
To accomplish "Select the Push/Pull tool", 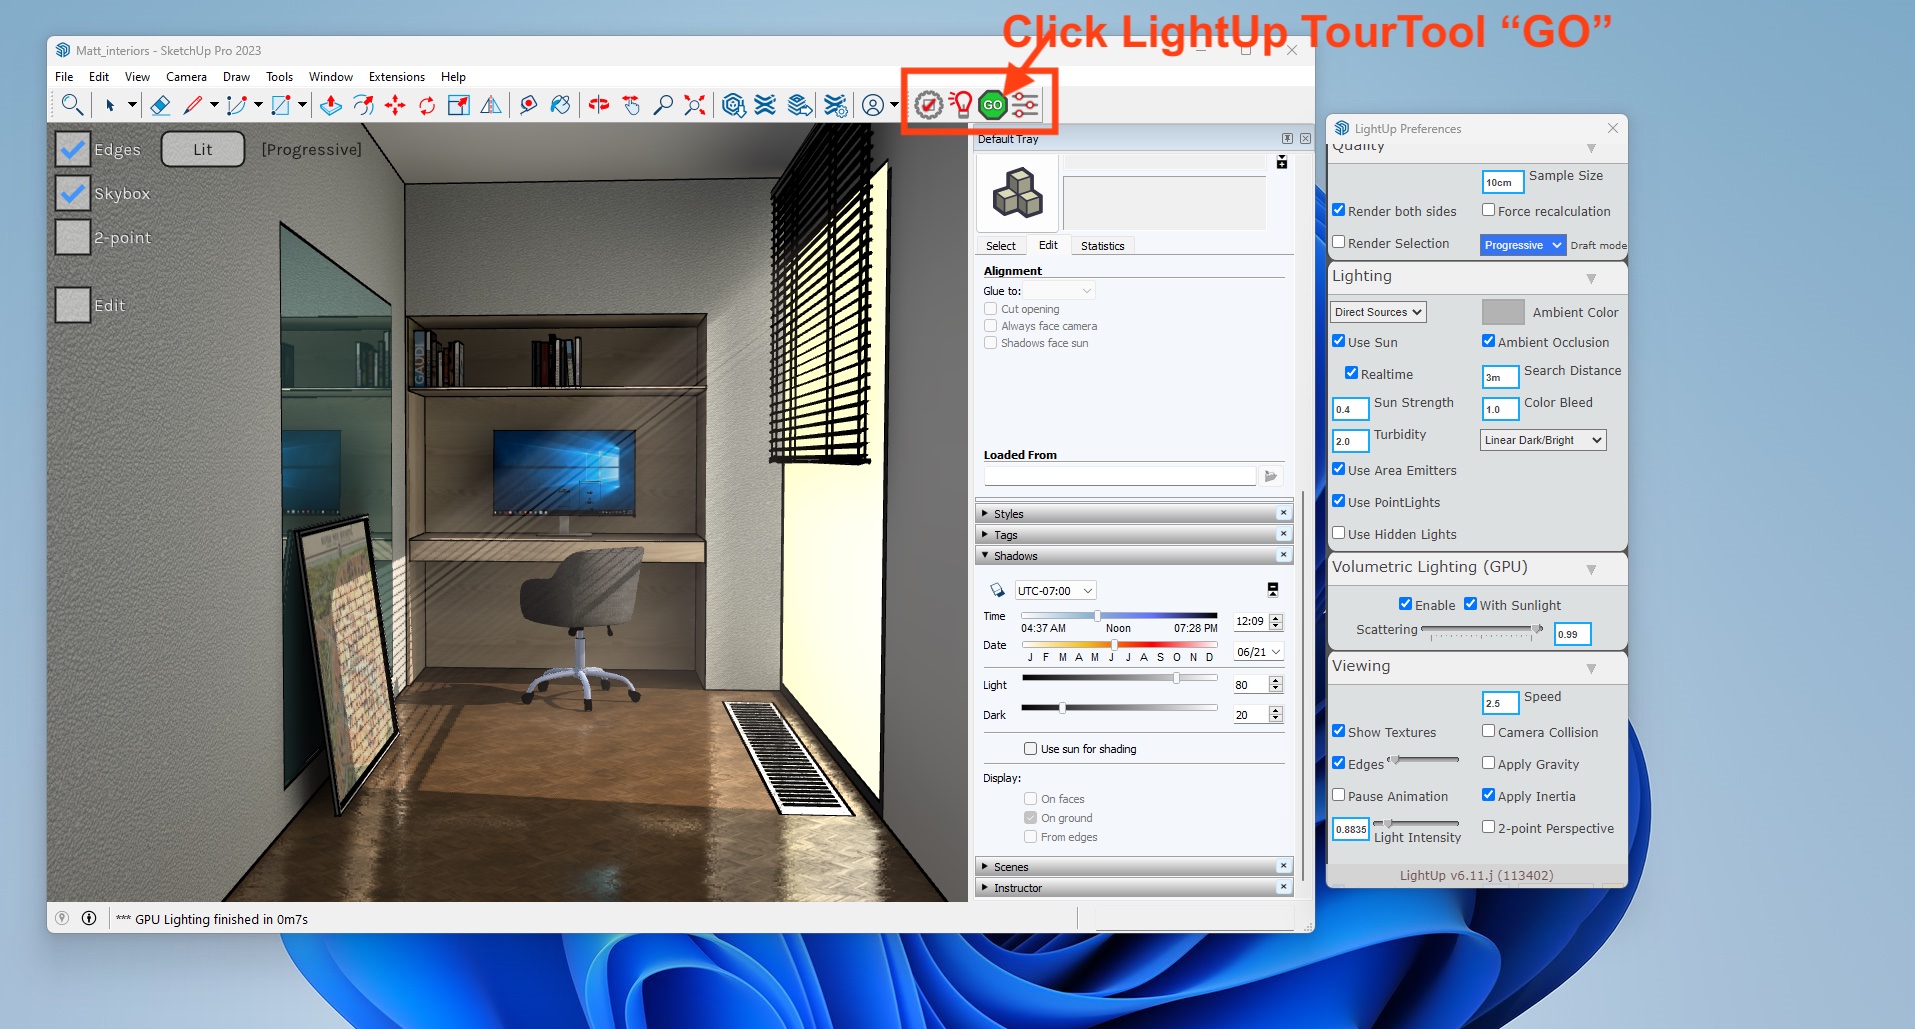I will pos(331,105).
